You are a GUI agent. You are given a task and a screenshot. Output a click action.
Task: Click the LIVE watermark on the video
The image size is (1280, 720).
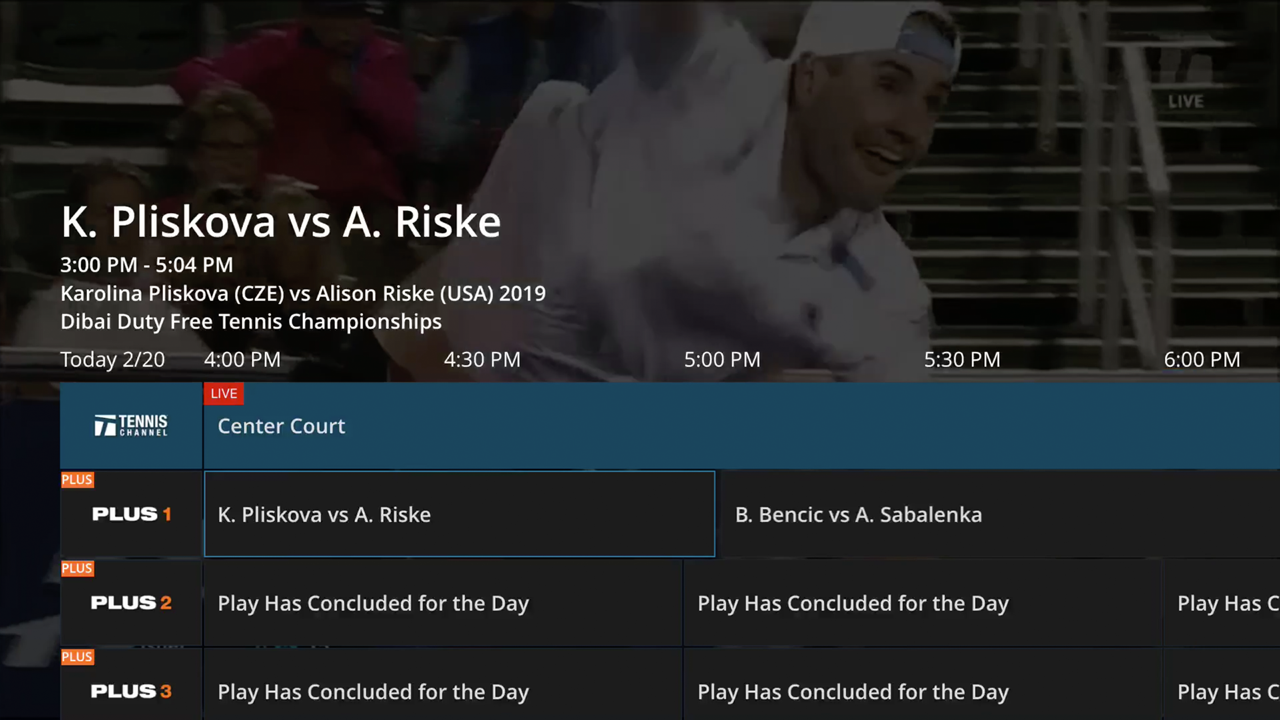1185,101
